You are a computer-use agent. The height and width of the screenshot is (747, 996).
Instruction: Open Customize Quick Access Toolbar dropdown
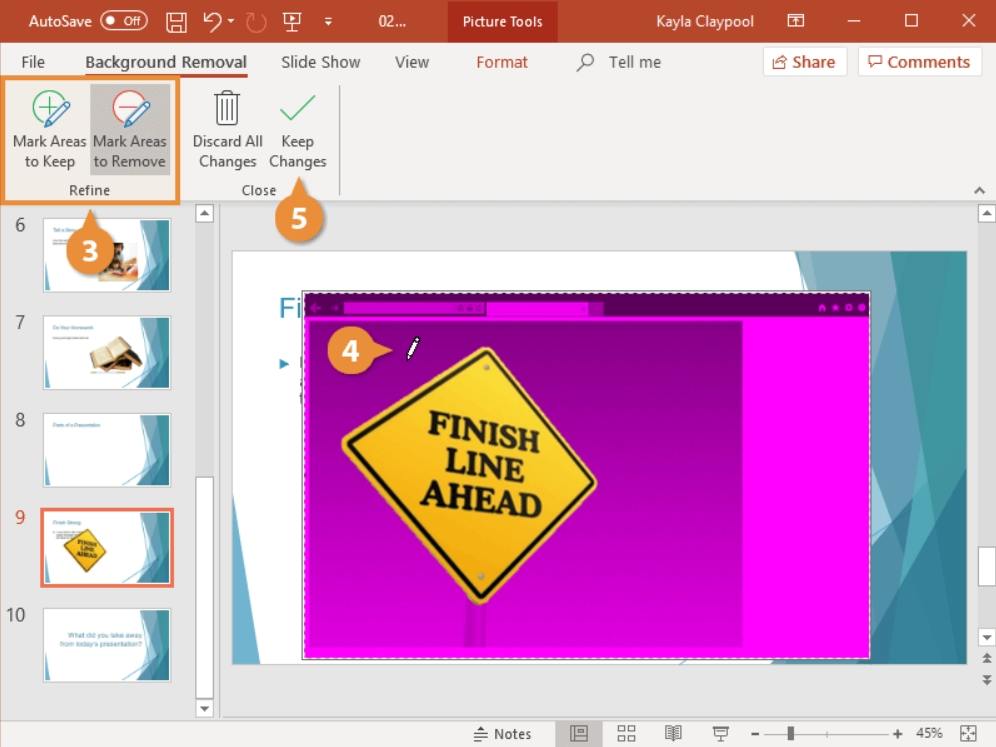[x=329, y=21]
